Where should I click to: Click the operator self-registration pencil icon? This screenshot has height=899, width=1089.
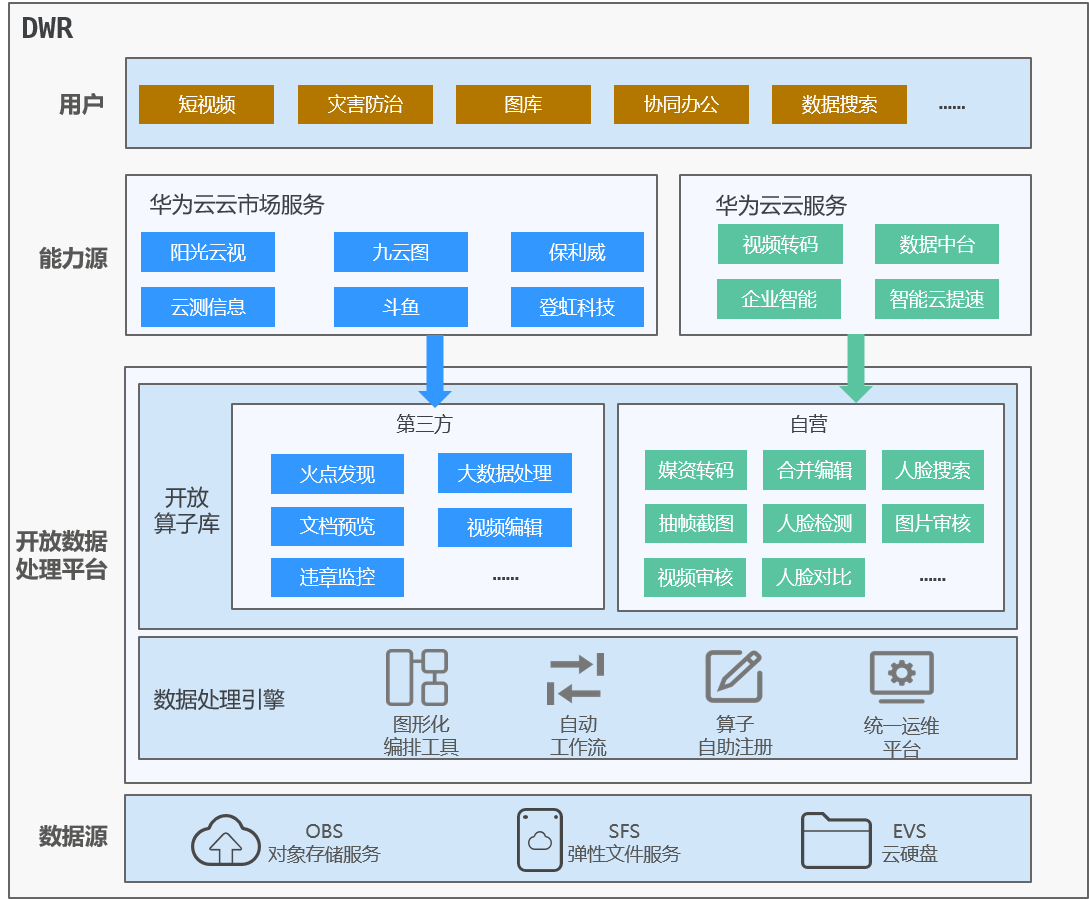734,676
